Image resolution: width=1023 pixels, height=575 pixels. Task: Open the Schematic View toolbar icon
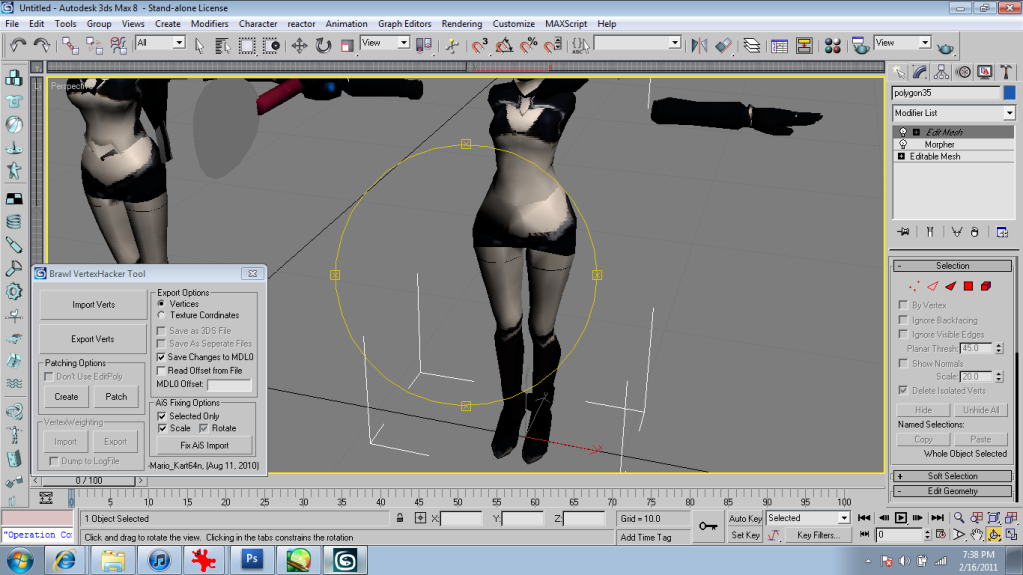coord(804,45)
